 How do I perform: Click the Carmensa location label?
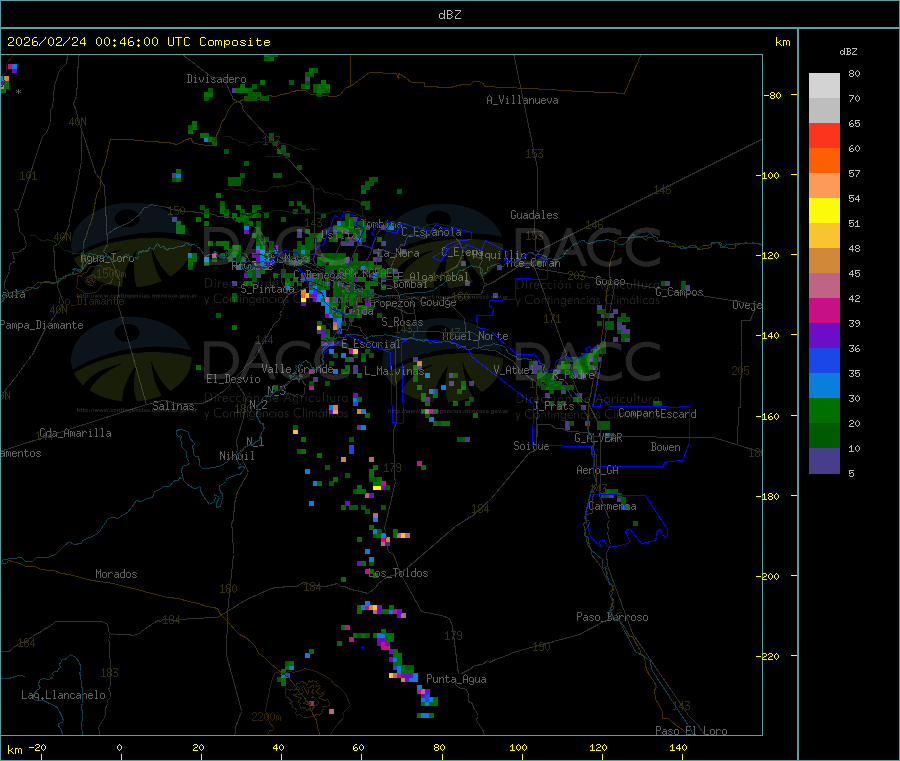tap(612, 506)
